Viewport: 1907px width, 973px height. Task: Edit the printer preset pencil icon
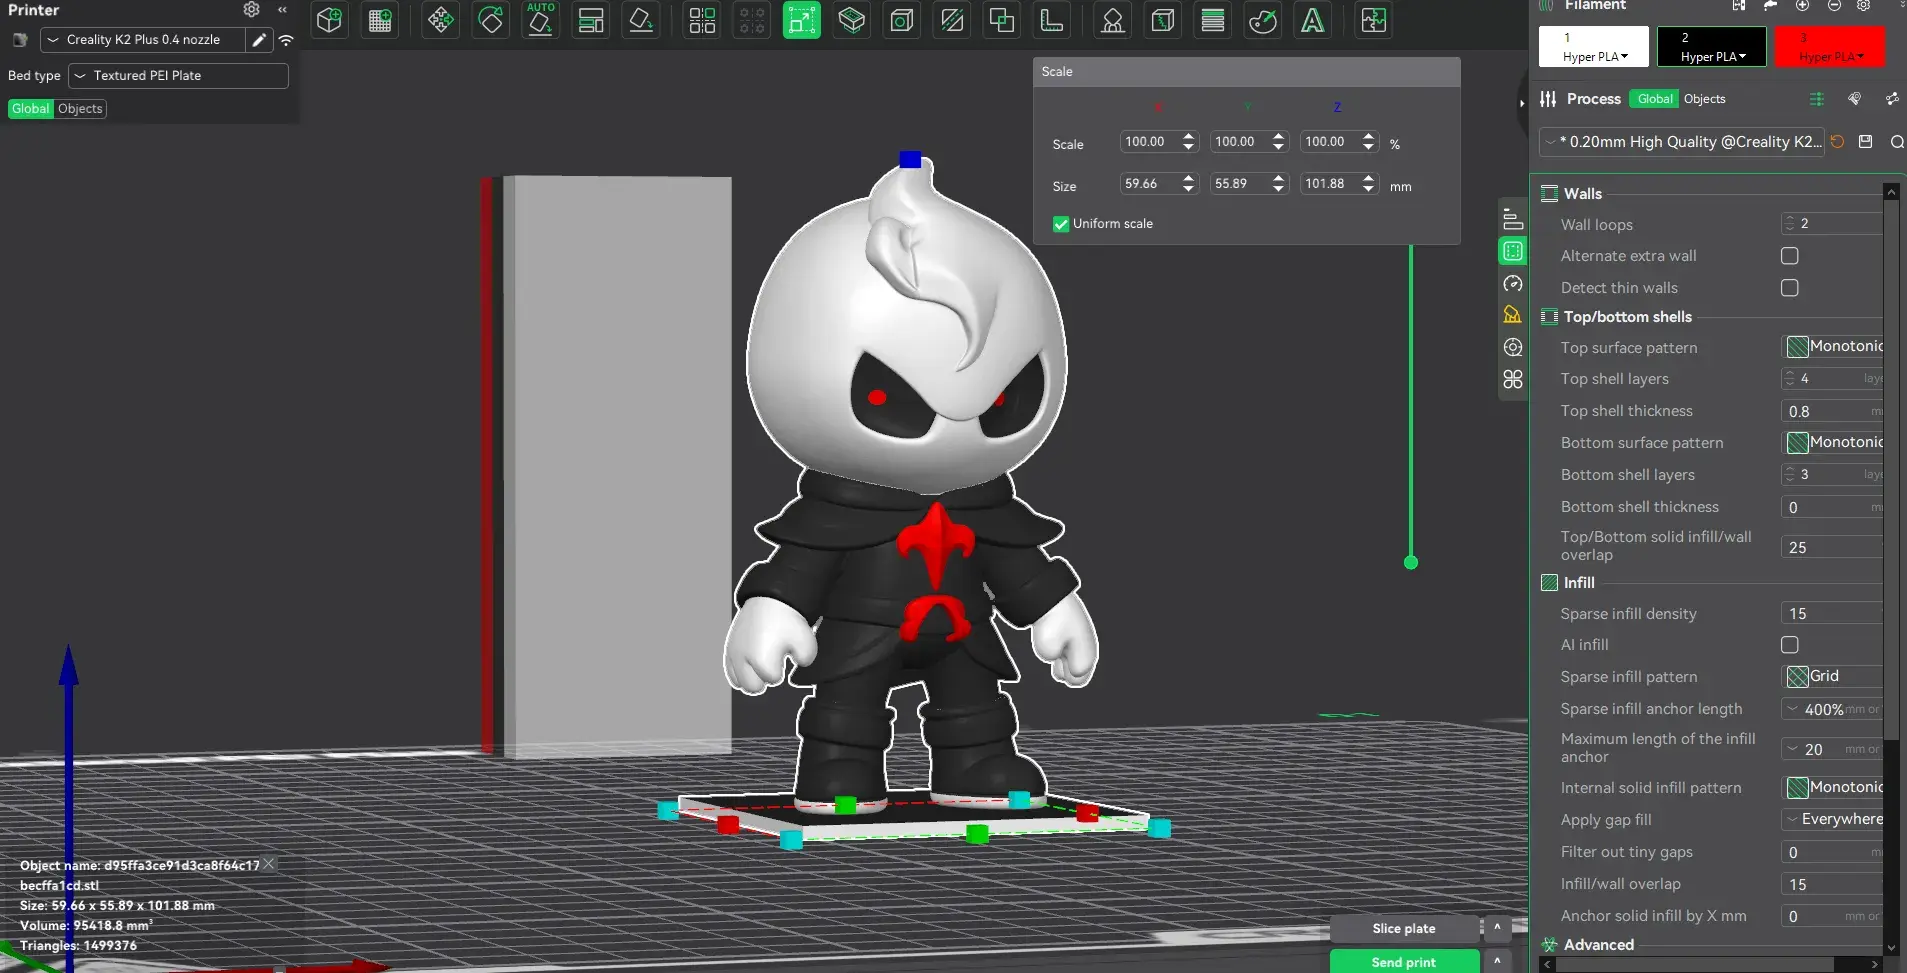click(x=259, y=40)
